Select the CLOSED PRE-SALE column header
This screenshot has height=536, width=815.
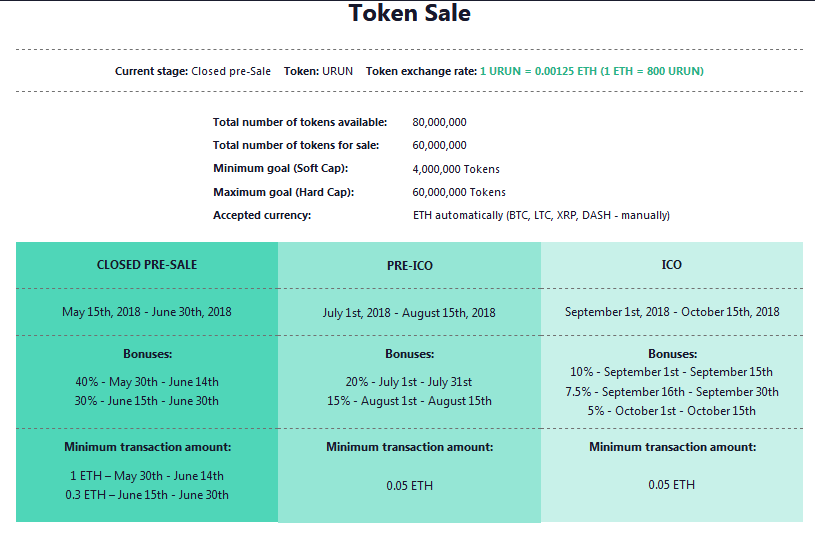tap(147, 265)
